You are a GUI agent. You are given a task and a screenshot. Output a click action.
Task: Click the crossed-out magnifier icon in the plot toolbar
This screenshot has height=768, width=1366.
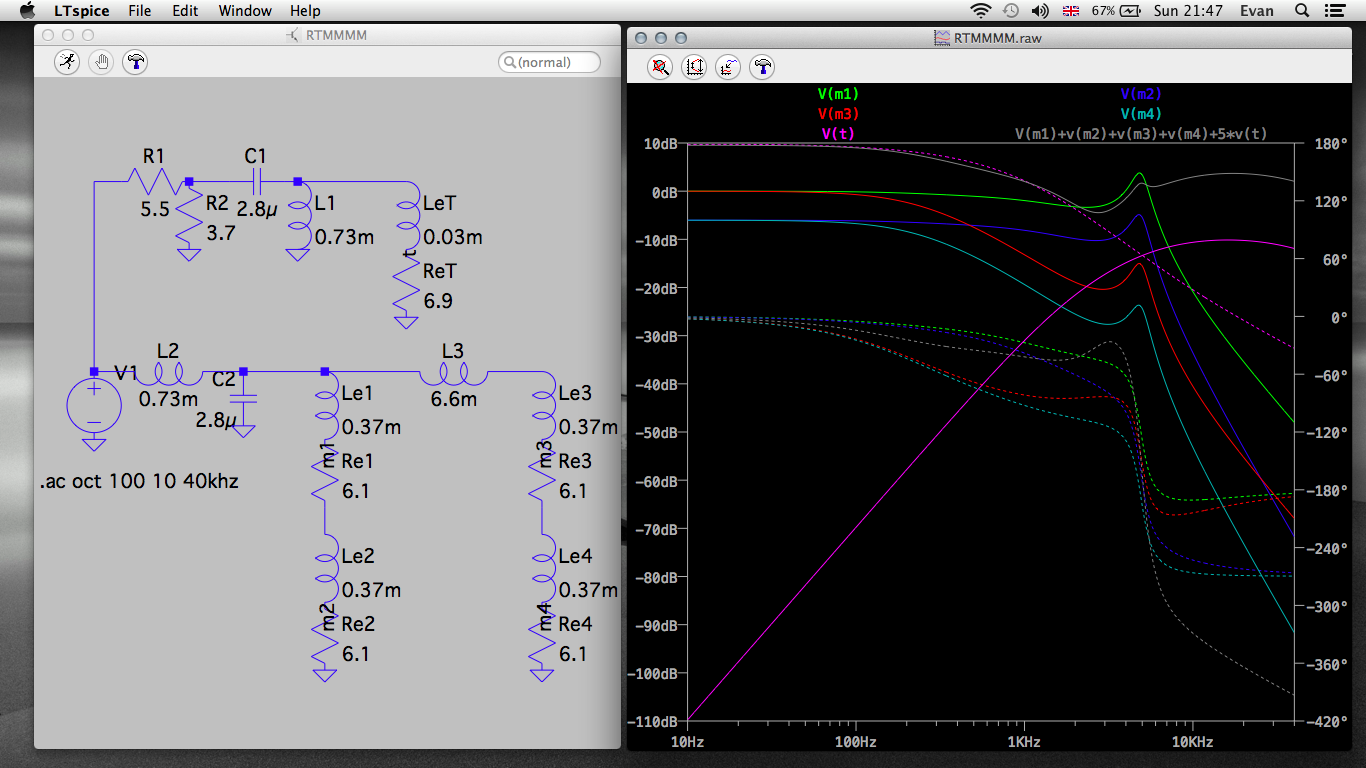pos(660,67)
